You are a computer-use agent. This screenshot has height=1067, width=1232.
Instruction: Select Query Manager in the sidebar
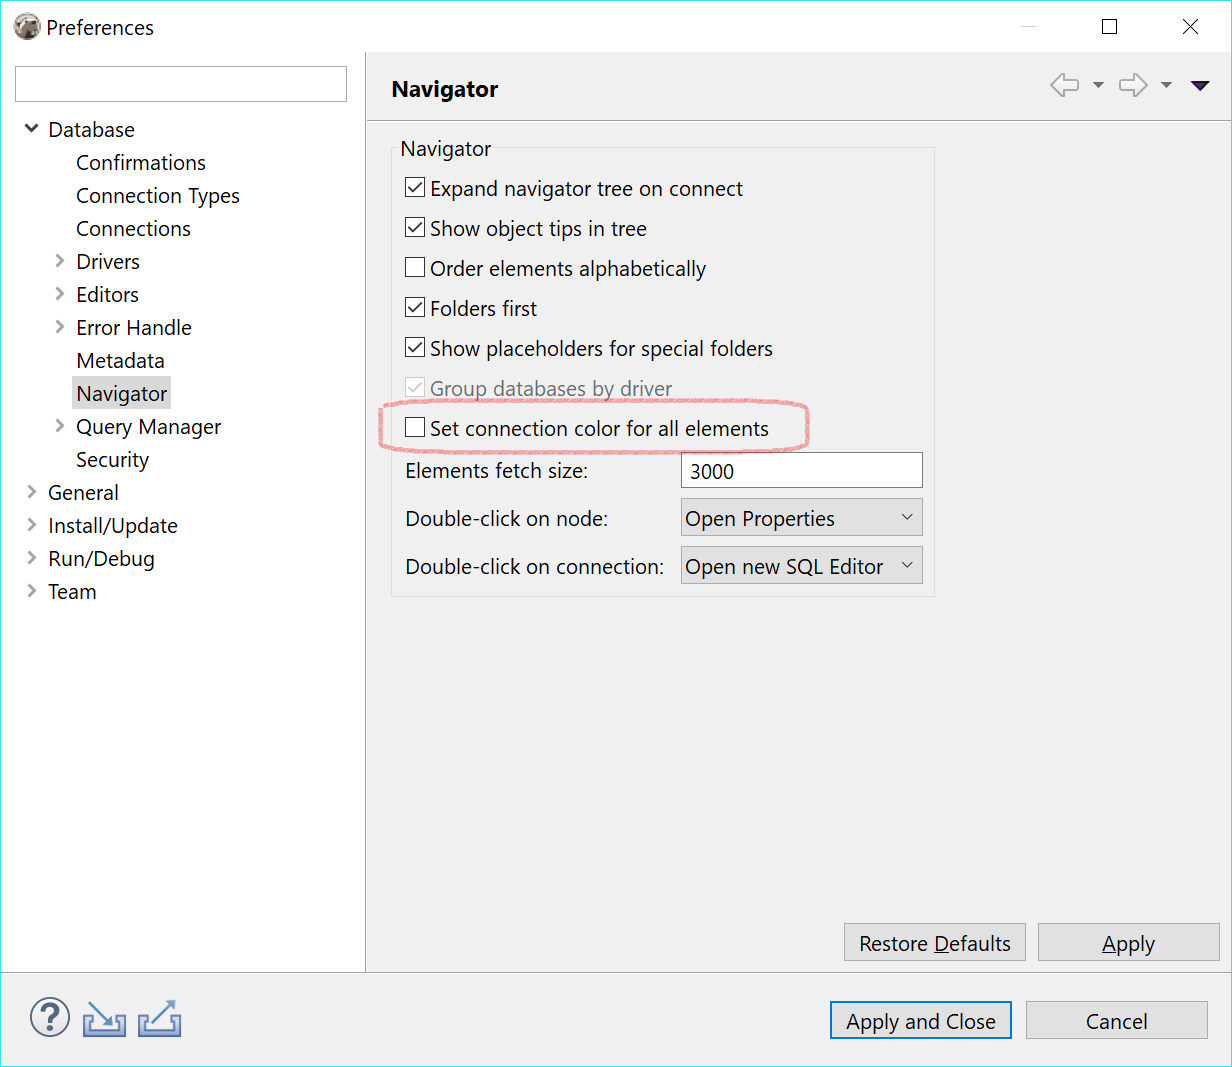(148, 426)
